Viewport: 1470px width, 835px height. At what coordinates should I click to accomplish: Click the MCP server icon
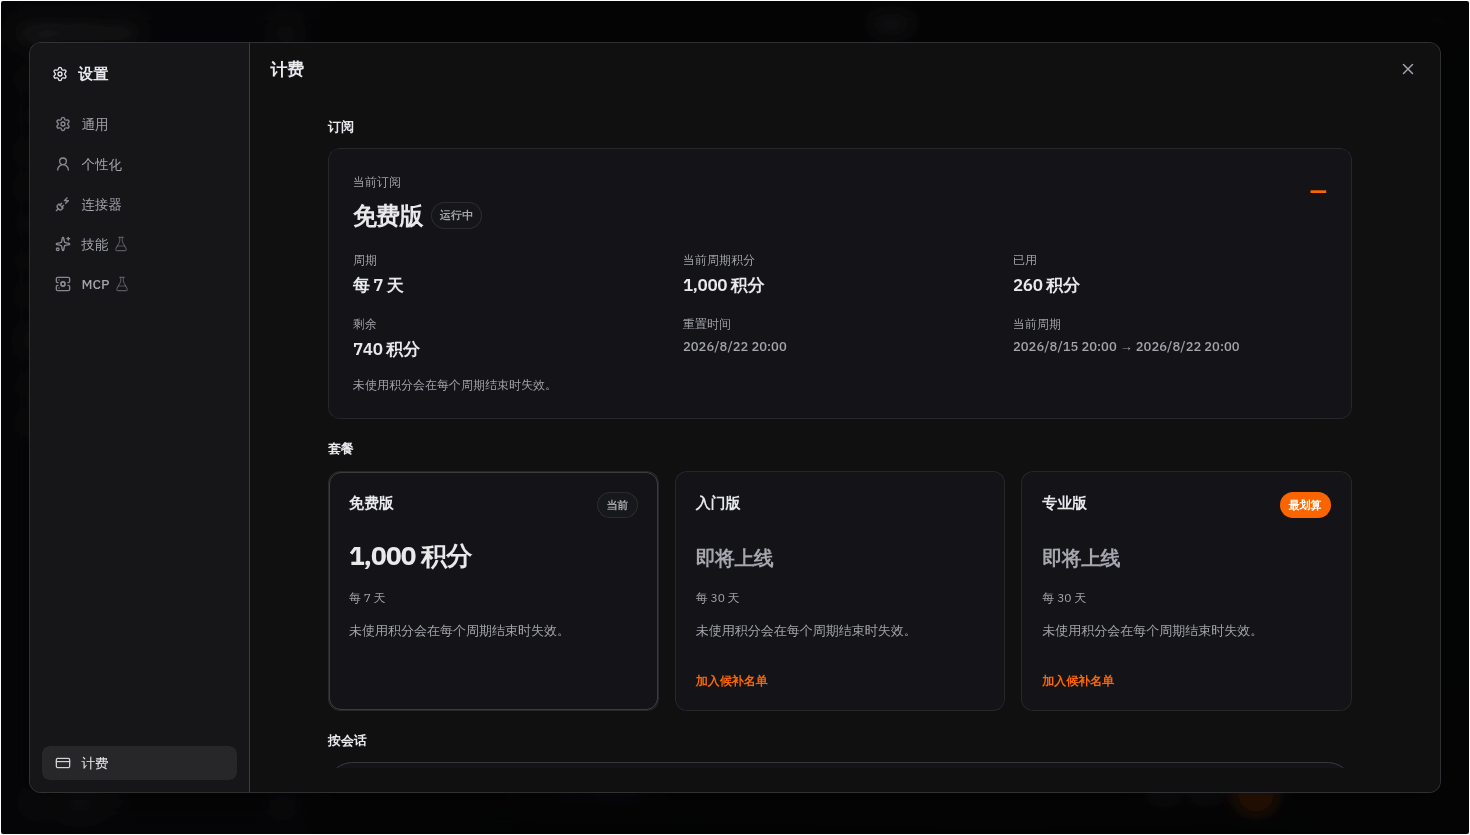point(63,284)
